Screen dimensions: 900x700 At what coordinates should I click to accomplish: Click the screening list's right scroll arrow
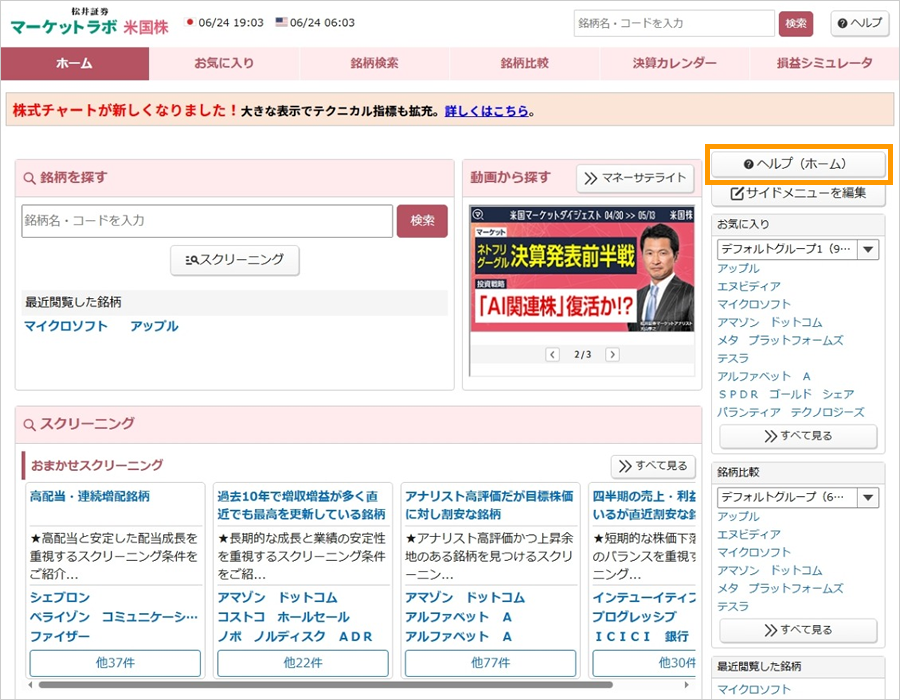coord(686,685)
